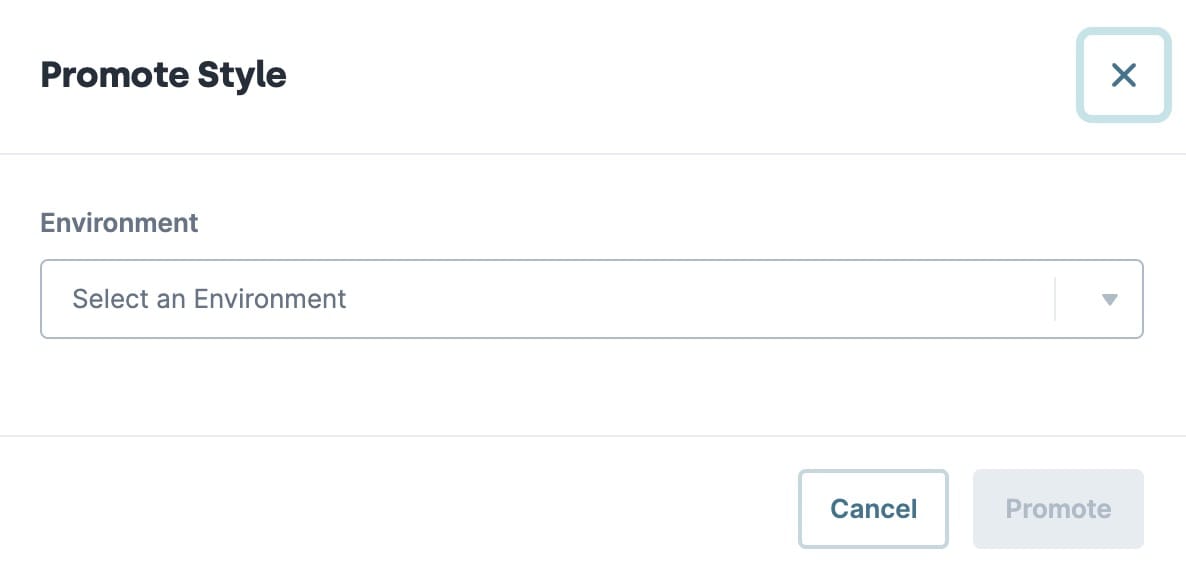
Task: Cancel the style promotion
Action: click(x=874, y=508)
